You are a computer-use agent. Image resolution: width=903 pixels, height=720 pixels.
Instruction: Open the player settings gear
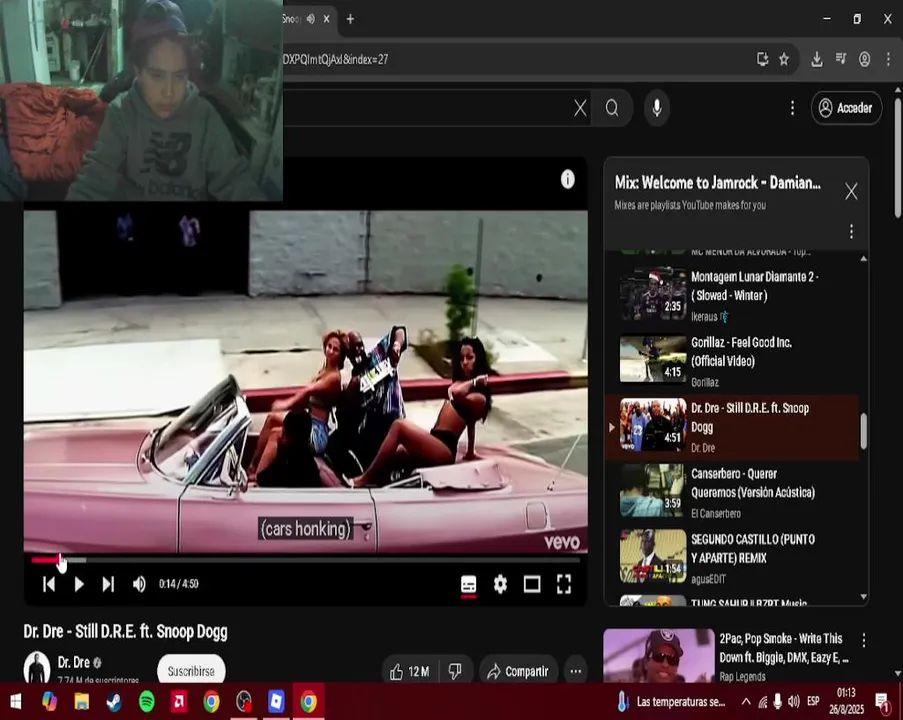[500, 584]
